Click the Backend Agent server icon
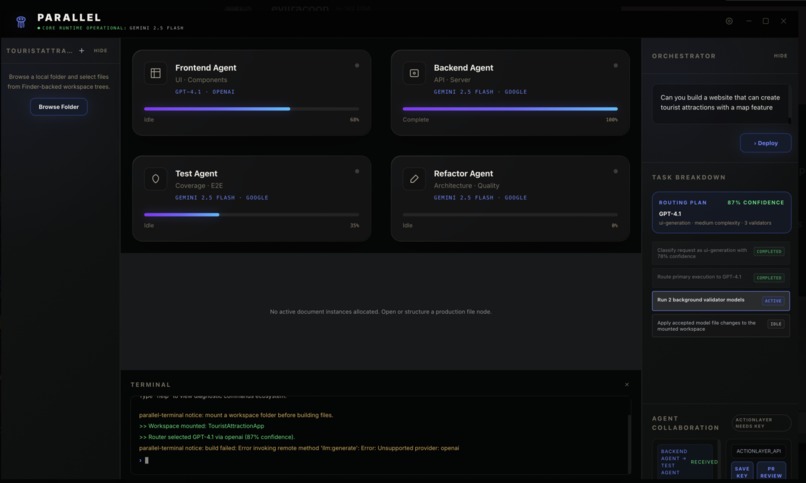The image size is (806, 483). click(x=414, y=73)
